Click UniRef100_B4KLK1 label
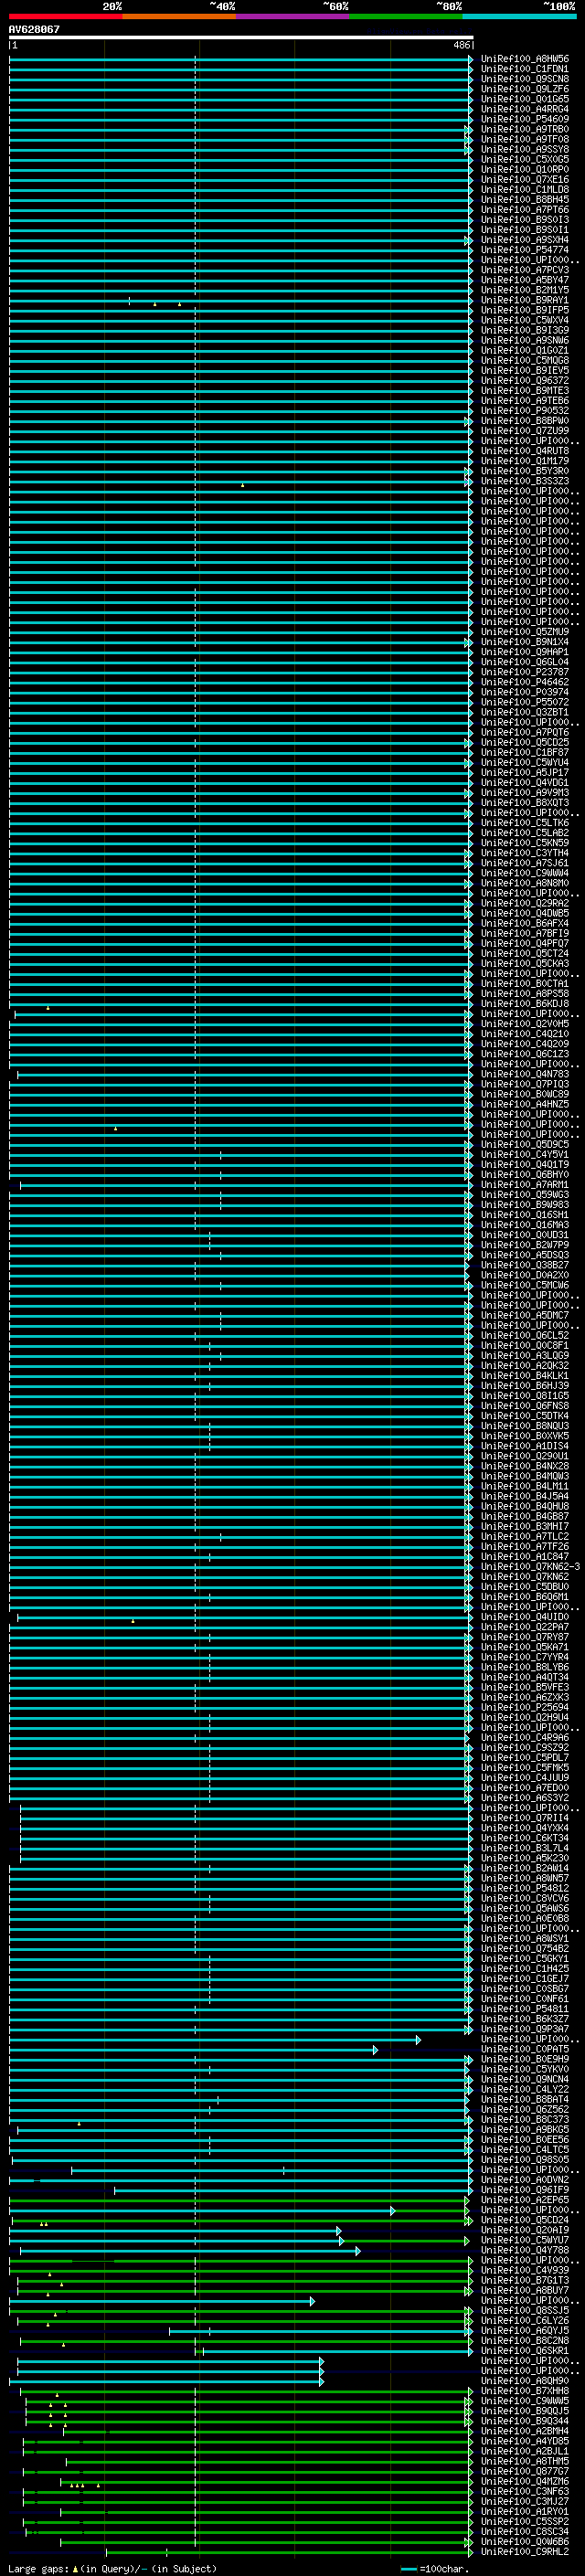The image size is (585, 2576). click(x=525, y=1375)
